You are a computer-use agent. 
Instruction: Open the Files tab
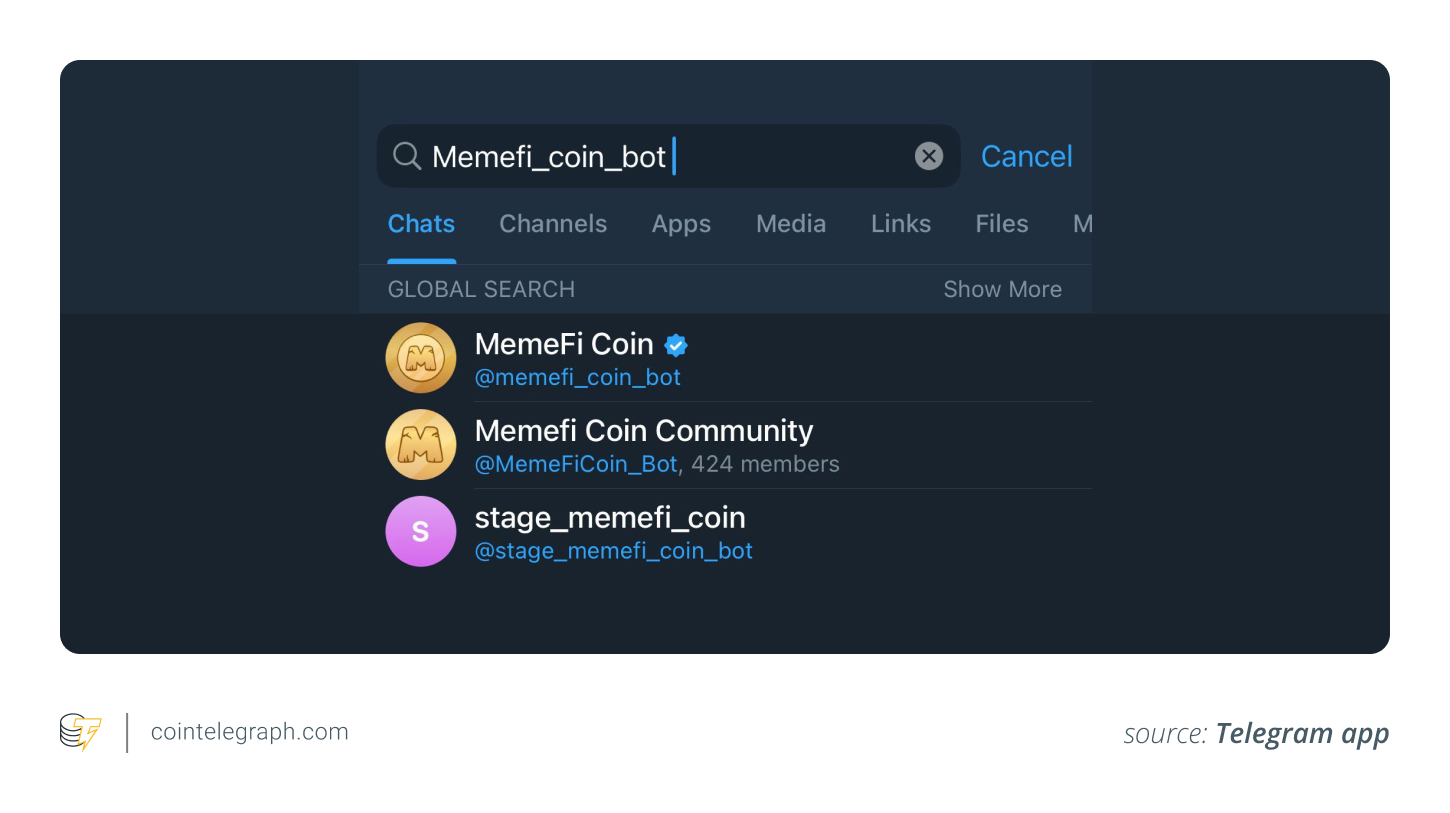click(1002, 224)
